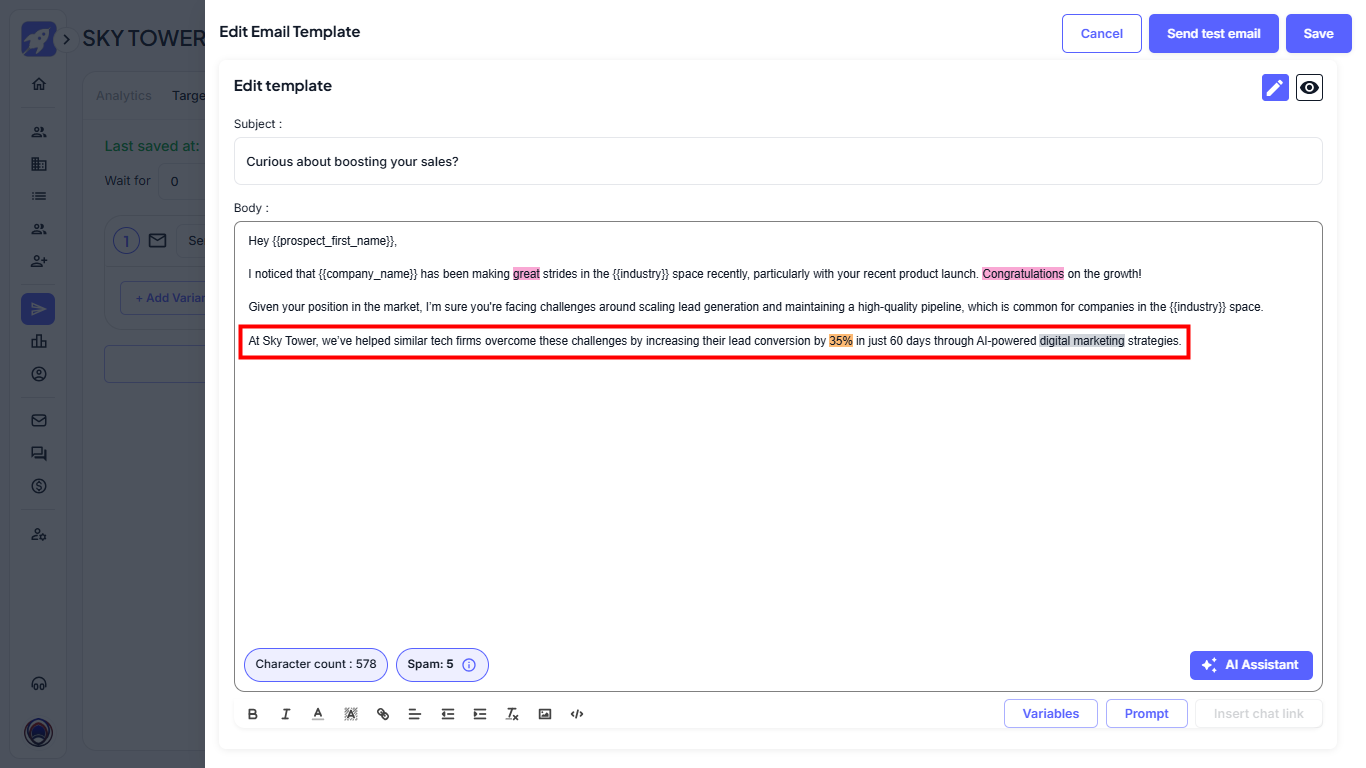Image resolution: width=1366 pixels, height=768 pixels.
Task: Insert a hyperlink using the link icon
Action: point(383,714)
